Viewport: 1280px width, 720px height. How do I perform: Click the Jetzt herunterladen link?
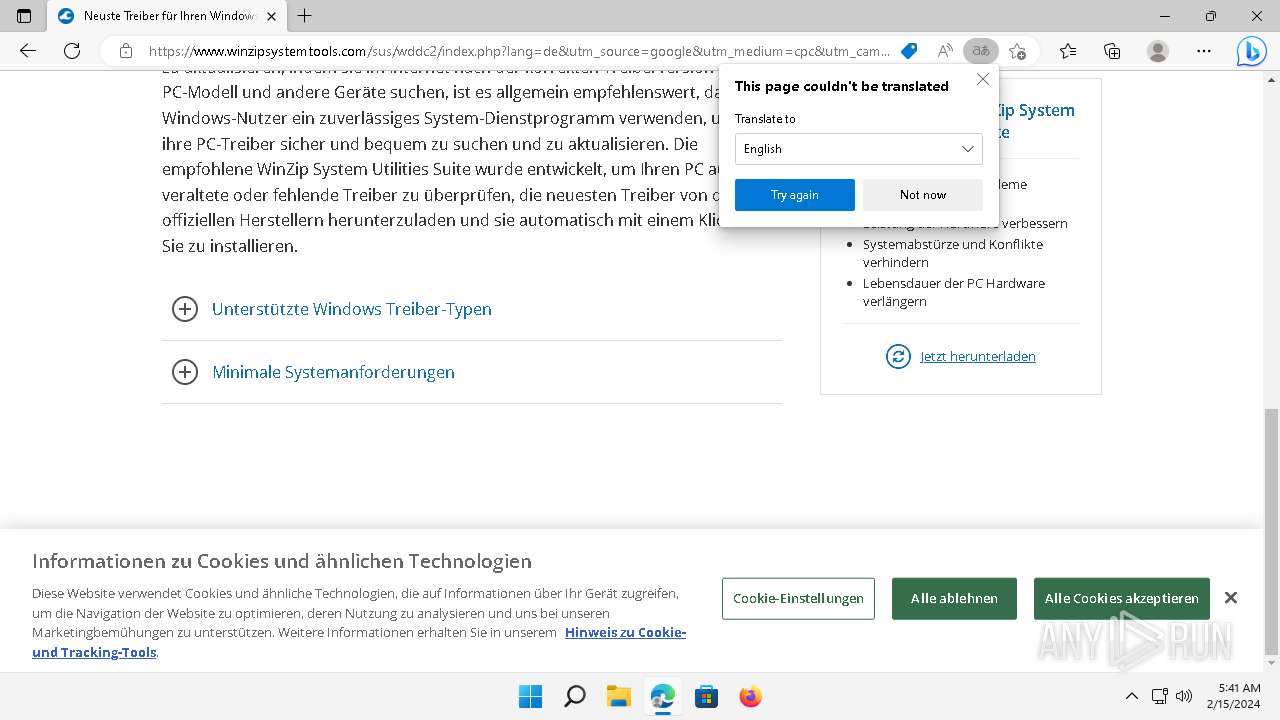[978, 356]
